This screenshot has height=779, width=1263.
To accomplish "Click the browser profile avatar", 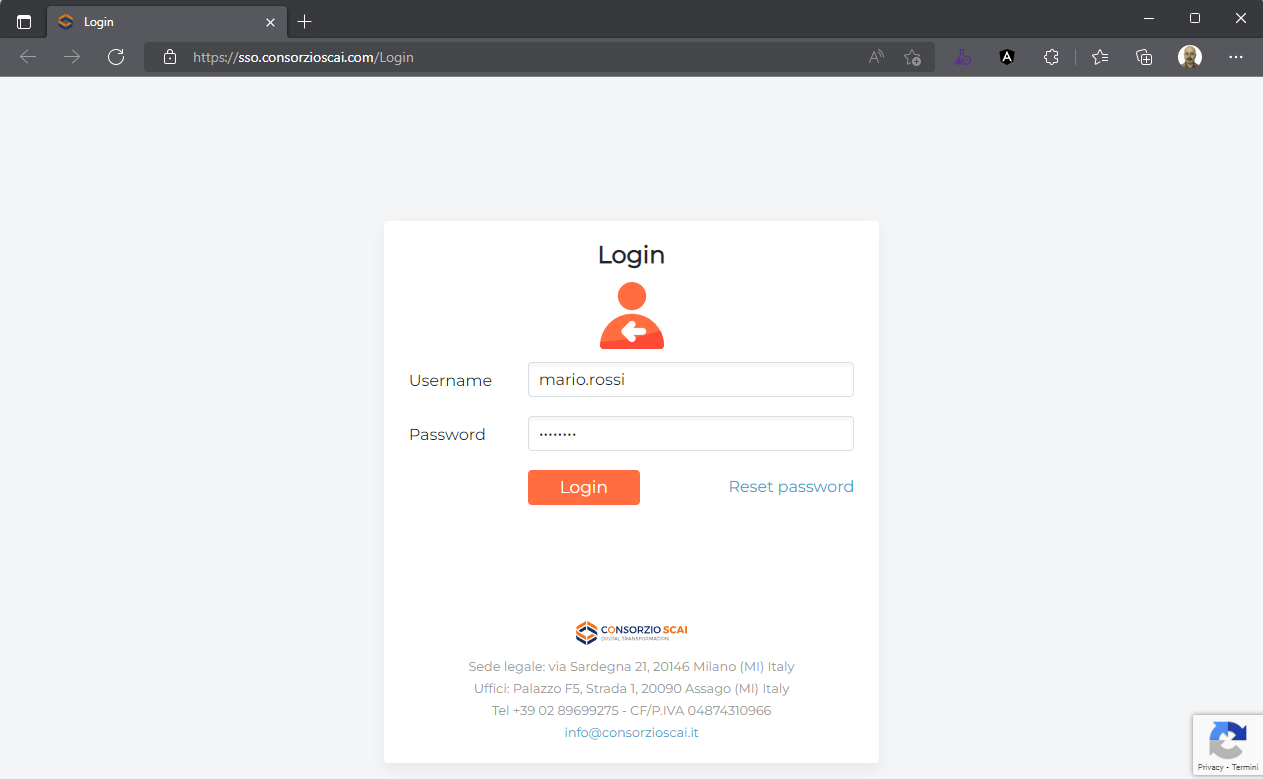I will (x=1189, y=57).
